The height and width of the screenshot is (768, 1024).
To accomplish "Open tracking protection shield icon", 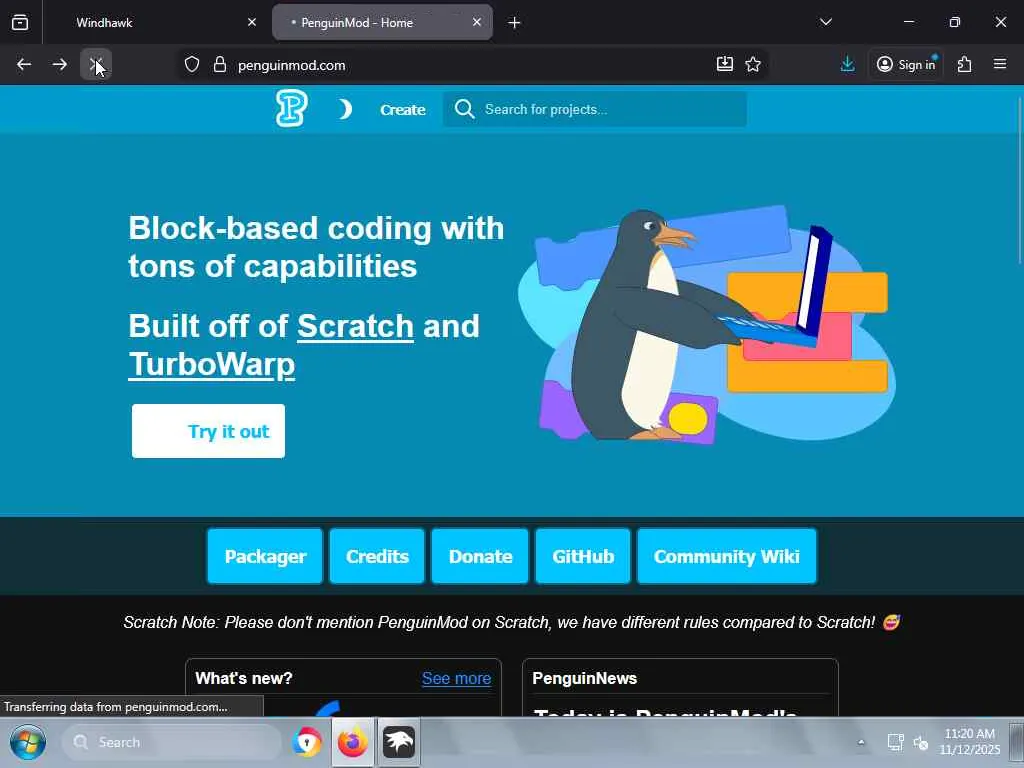I will (191, 64).
